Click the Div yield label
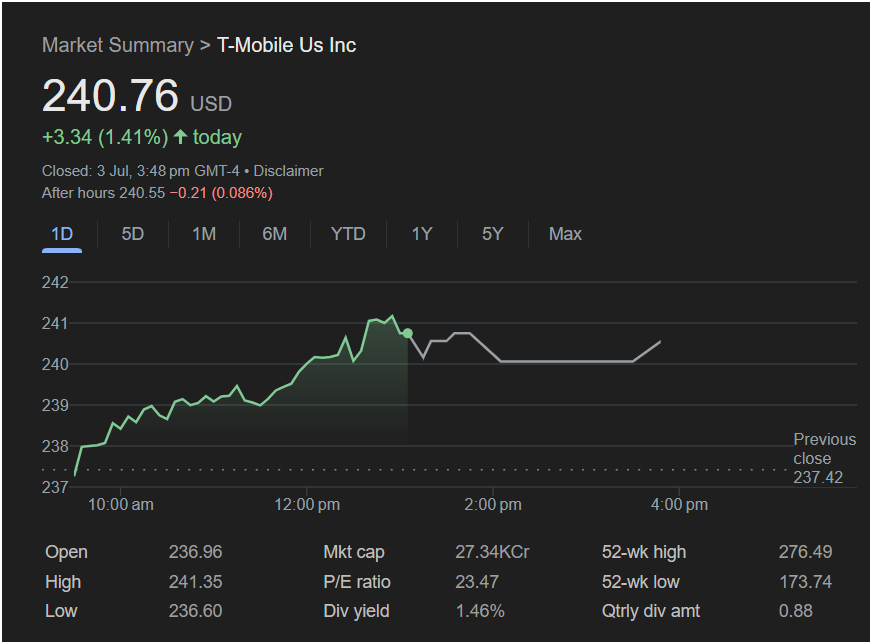This screenshot has height=644, width=872. tap(356, 611)
